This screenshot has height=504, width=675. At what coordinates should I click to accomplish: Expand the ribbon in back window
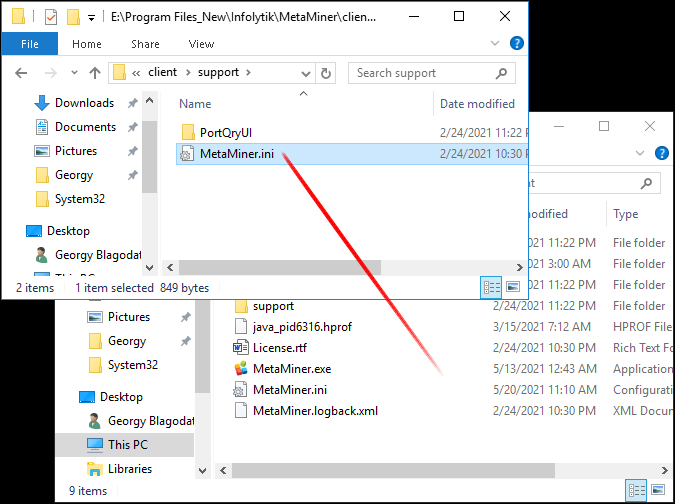point(640,153)
